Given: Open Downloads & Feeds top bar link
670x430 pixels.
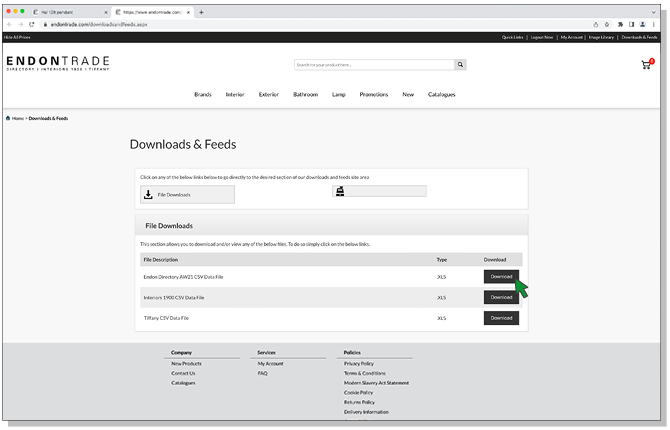Looking at the screenshot, I should [639, 37].
